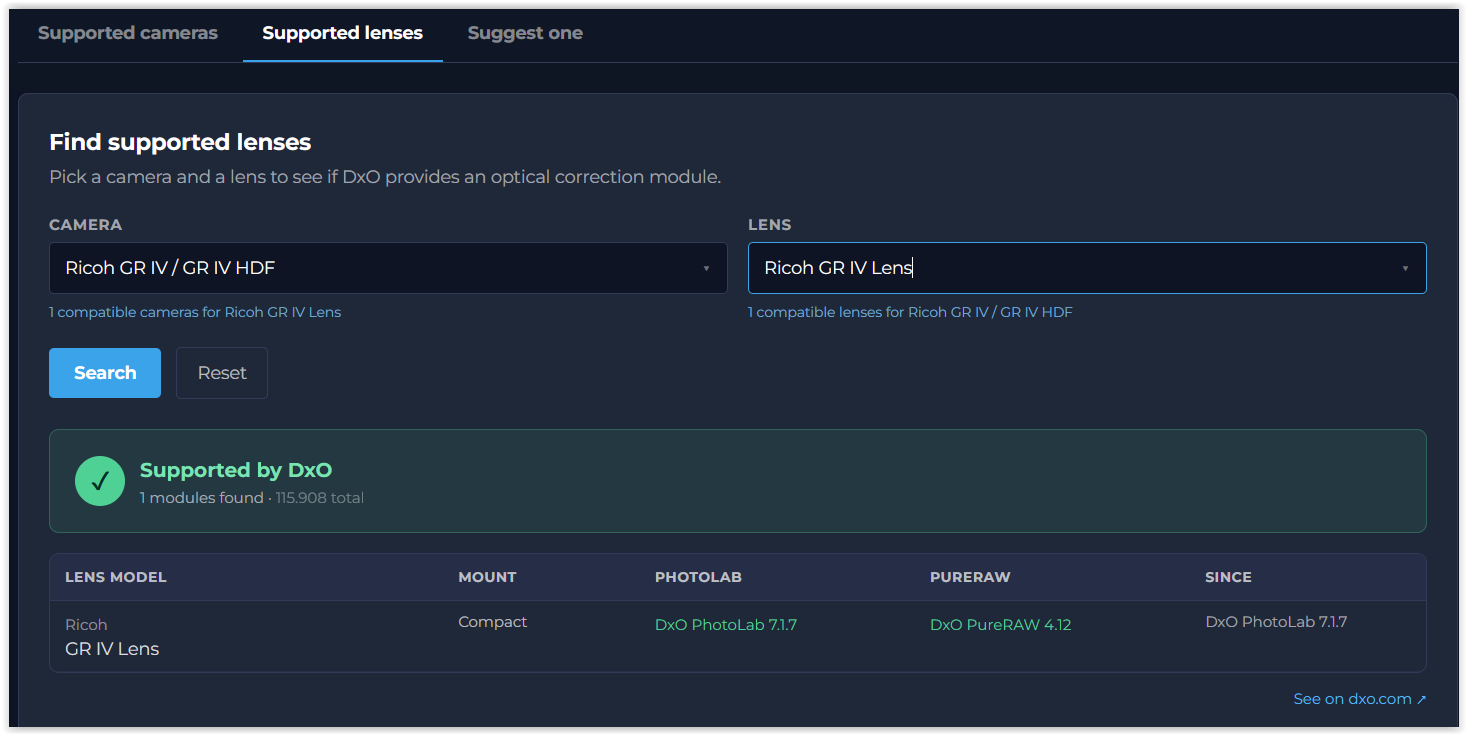Click the SINCE column header
The image size is (1467, 735).
click(x=1228, y=577)
